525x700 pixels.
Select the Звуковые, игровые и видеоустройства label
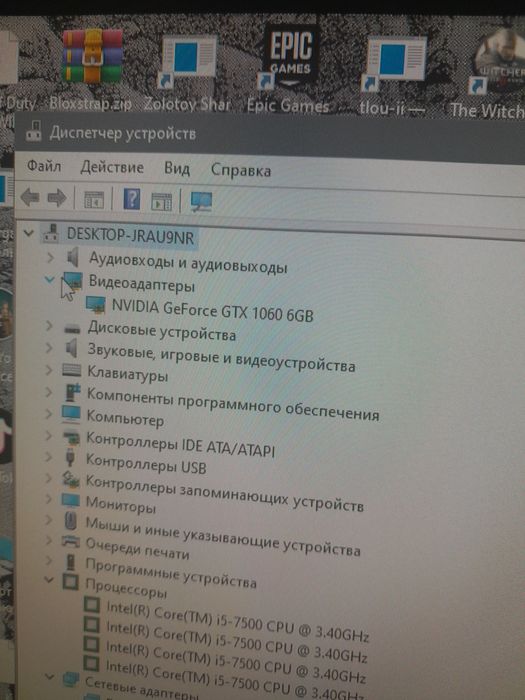pos(221,358)
